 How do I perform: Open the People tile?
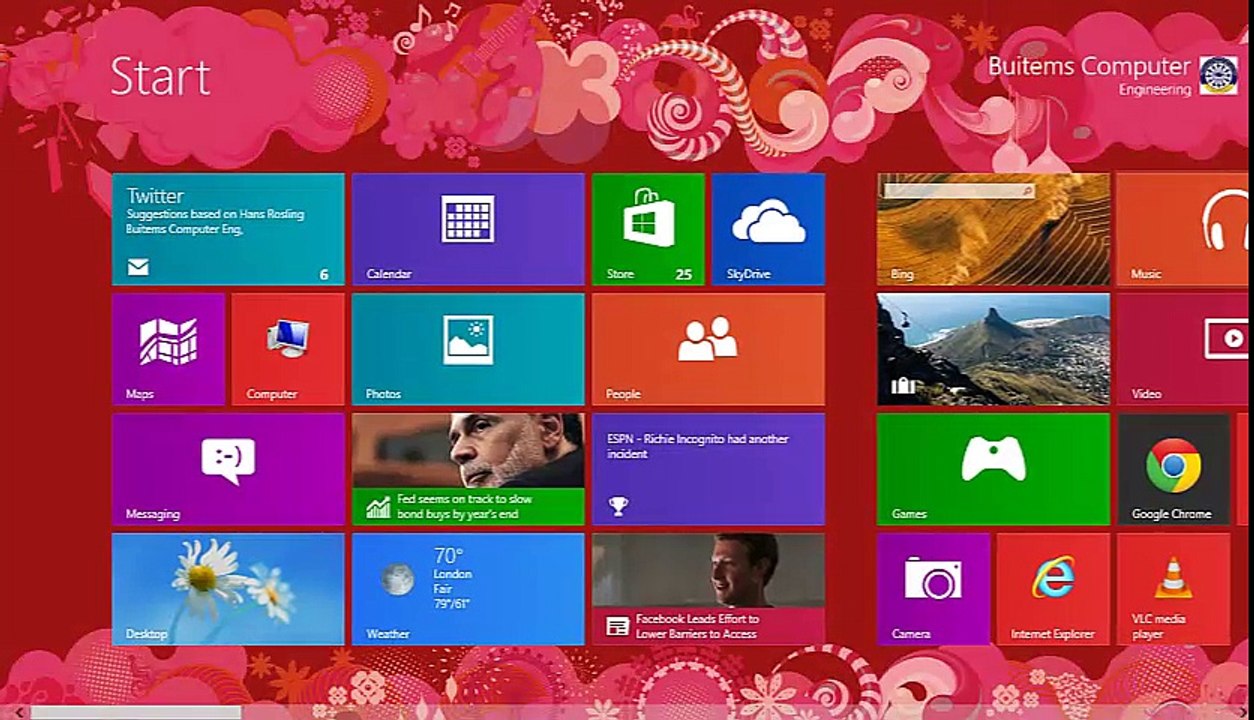[x=708, y=349]
